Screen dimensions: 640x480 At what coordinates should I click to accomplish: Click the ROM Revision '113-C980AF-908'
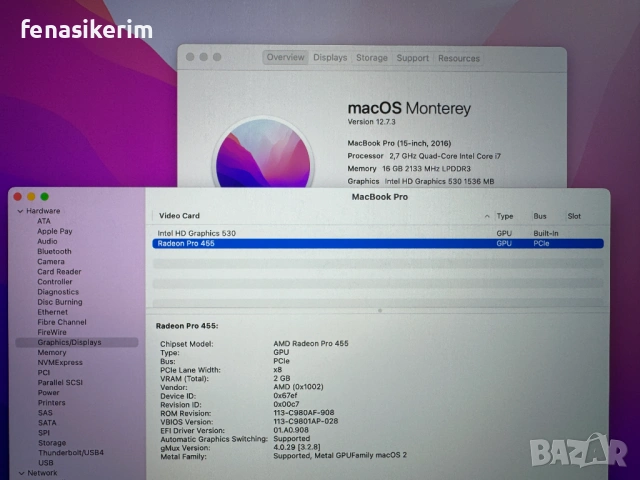point(304,413)
